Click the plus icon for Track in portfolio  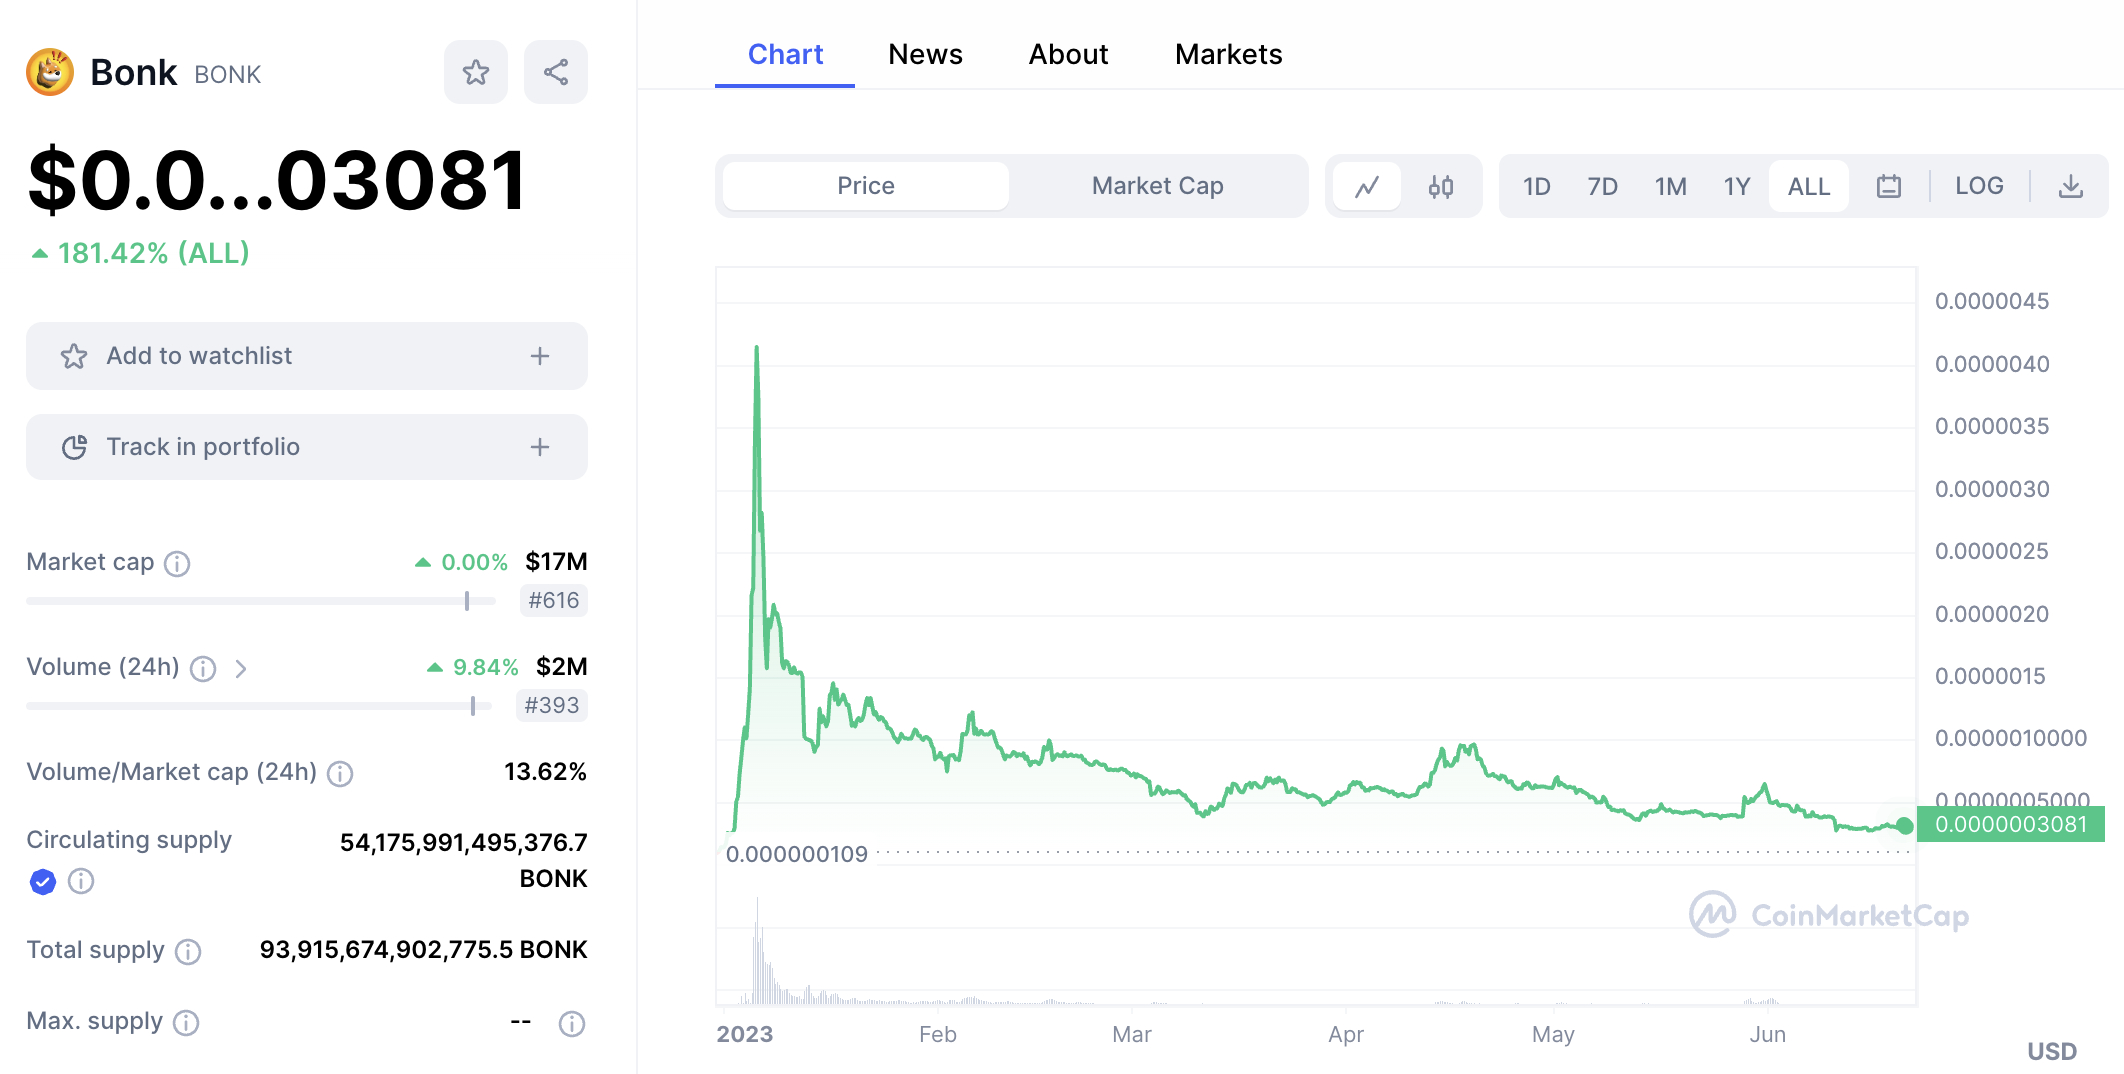pyautogui.click(x=540, y=447)
